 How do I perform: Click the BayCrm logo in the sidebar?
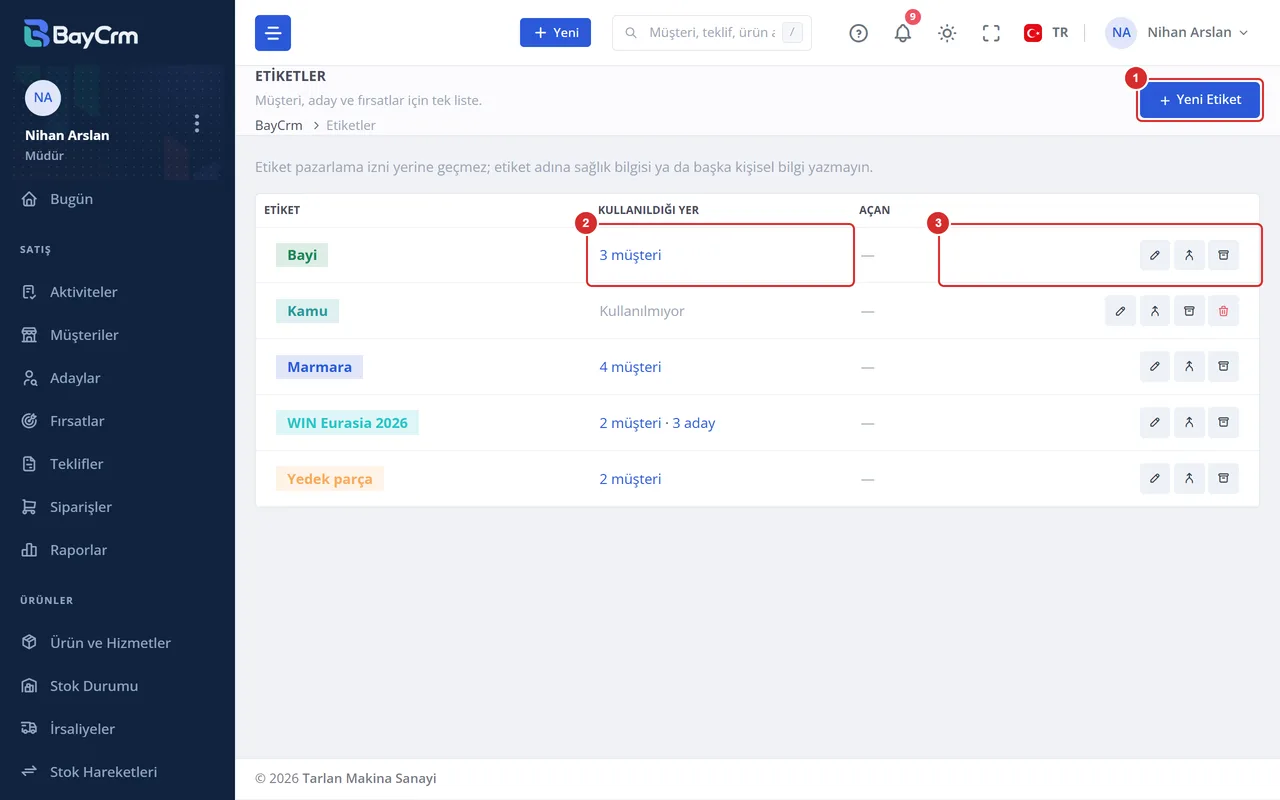(81, 33)
